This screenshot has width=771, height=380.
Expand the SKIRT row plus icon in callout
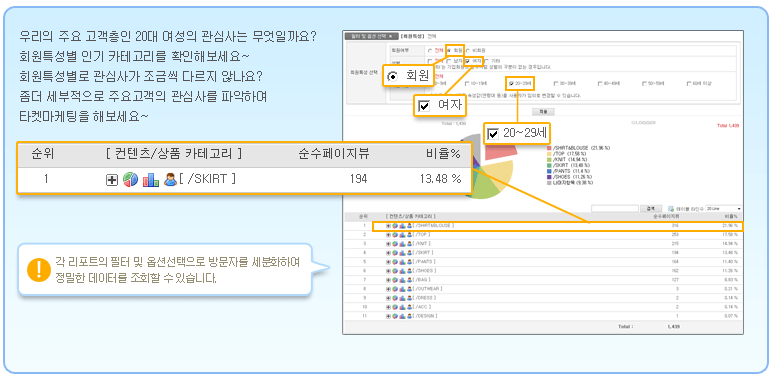tap(112, 180)
